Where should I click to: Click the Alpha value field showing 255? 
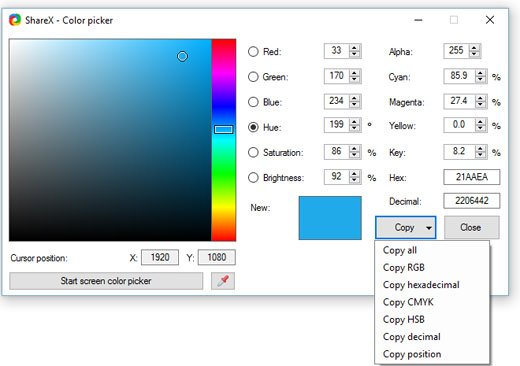tap(456, 50)
